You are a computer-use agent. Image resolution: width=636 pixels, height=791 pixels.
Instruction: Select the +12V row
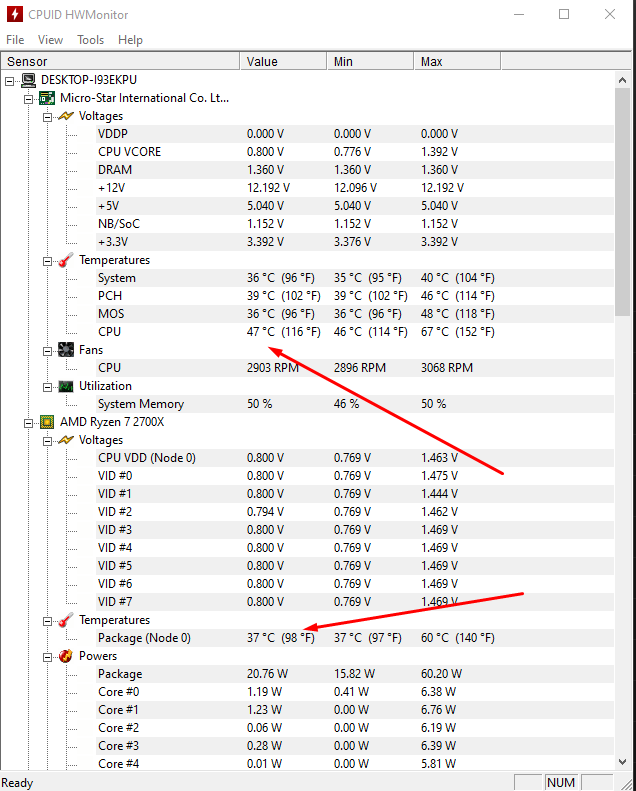point(355,188)
